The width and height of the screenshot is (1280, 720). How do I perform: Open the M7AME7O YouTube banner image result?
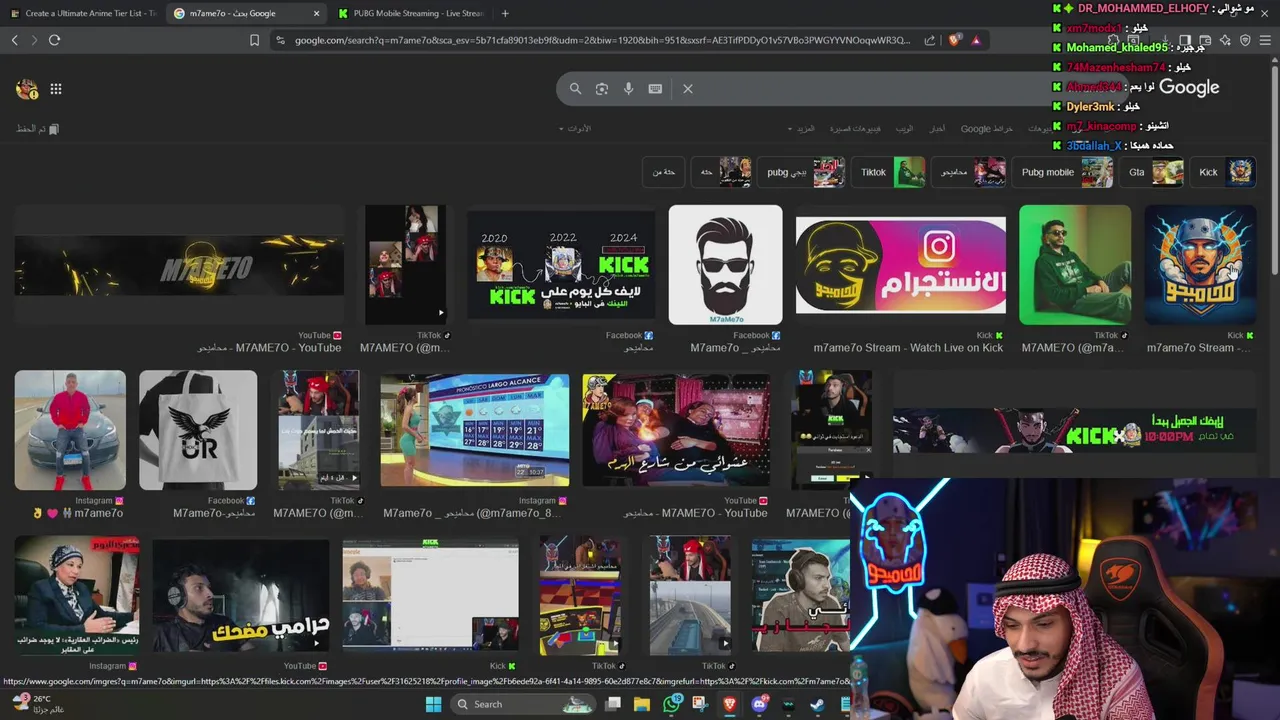pos(179,265)
